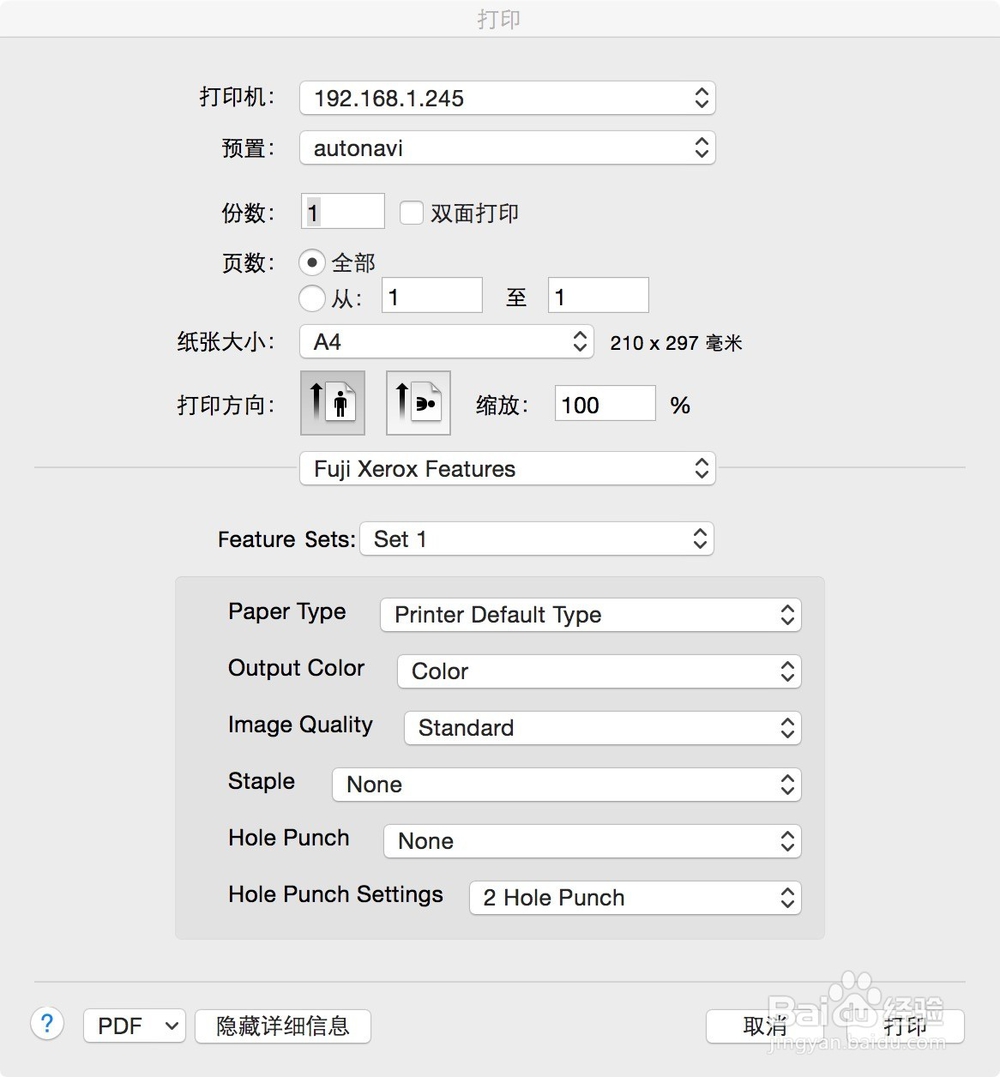Viewport: 1000px width, 1077px height.
Task: Select the 全部 pages radio button
Action: click(x=312, y=263)
